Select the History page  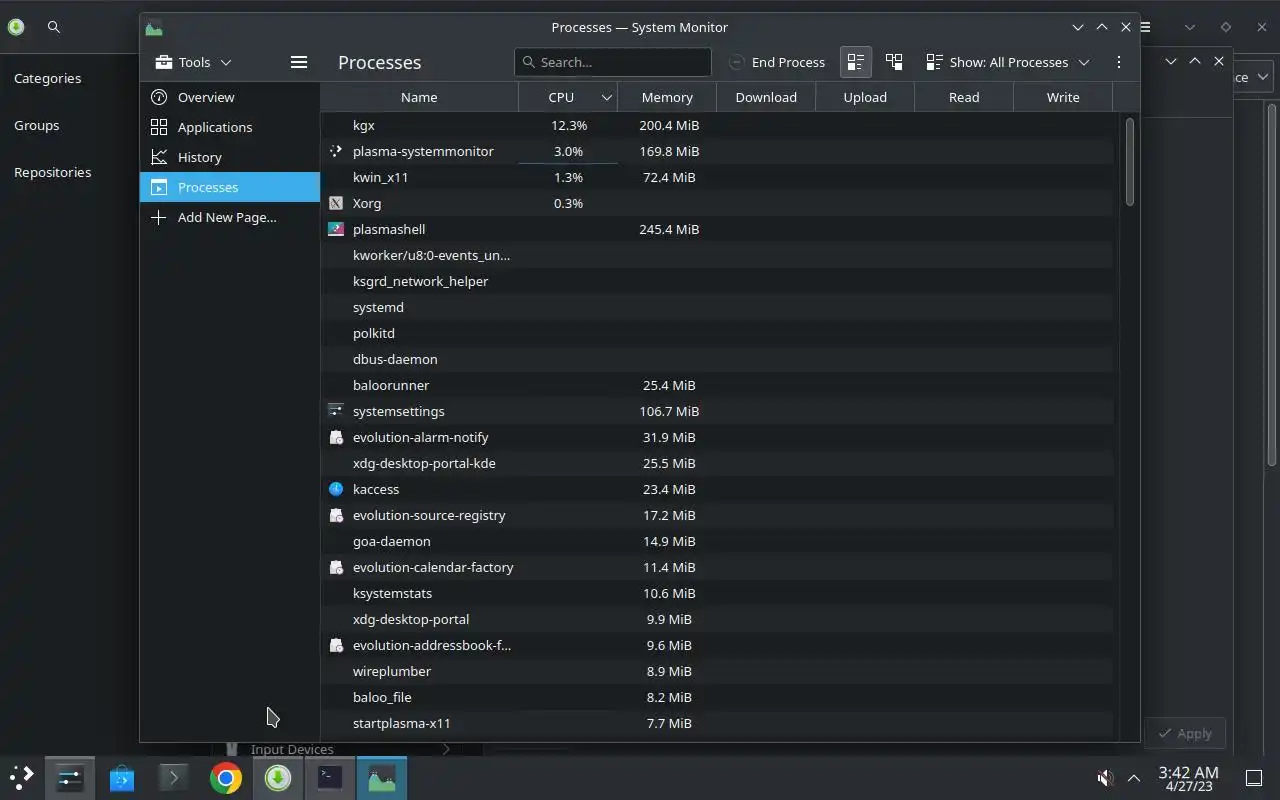point(230,157)
